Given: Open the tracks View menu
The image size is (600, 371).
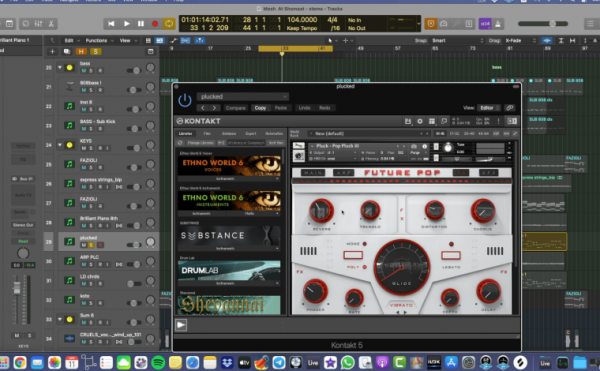Looking at the screenshot, I should coord(127,40).
